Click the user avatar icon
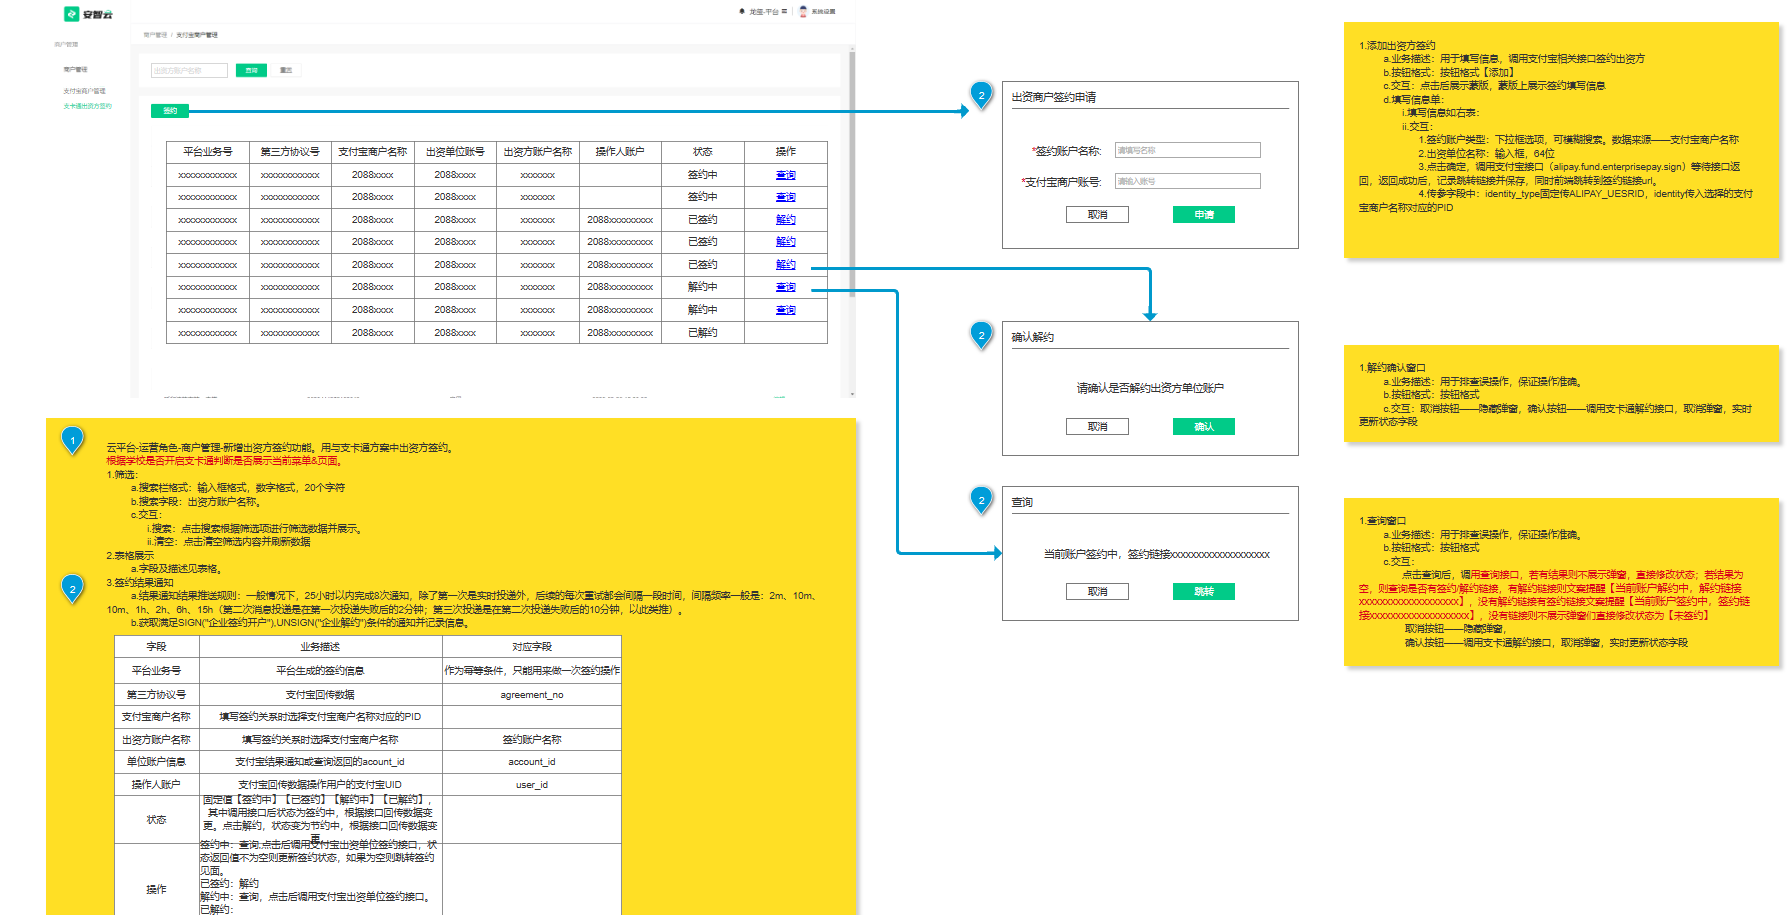 [803, 12]
